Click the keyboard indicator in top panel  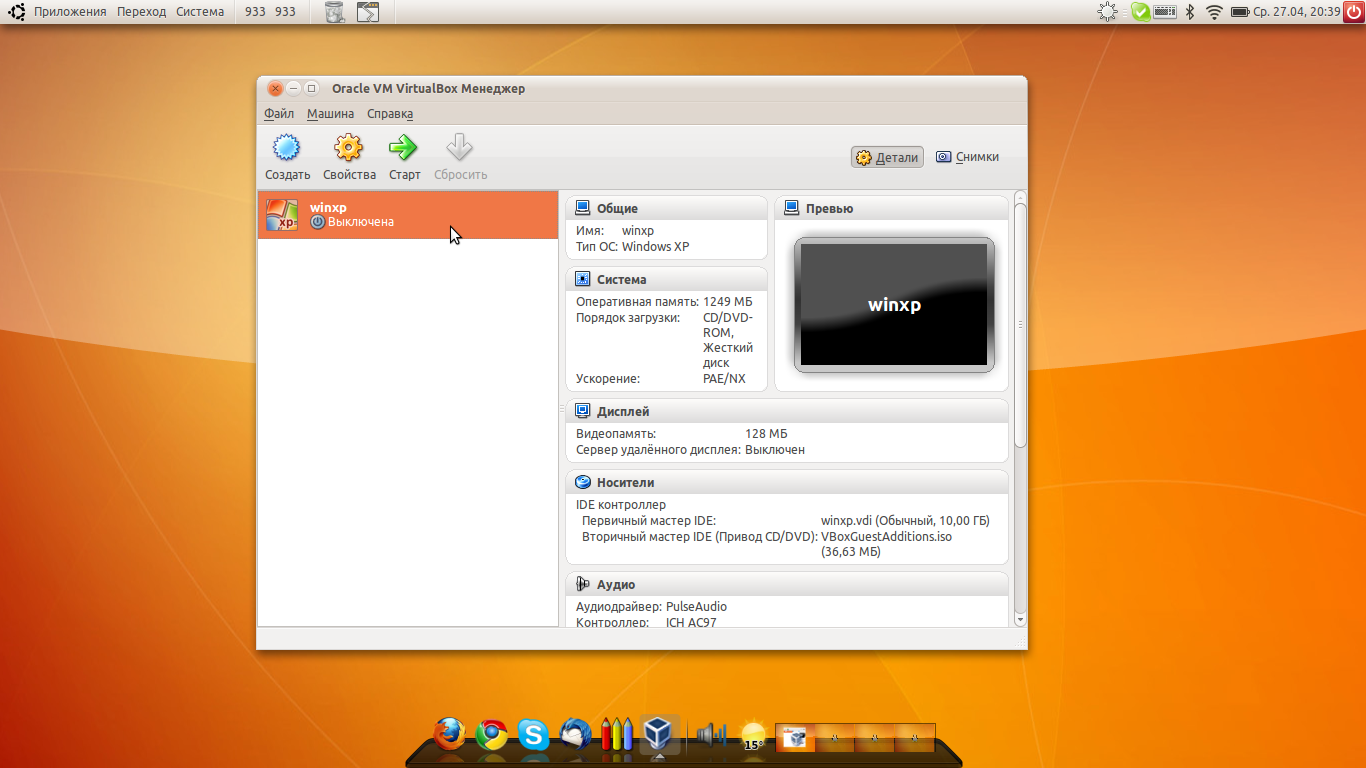click(1164, 12)
